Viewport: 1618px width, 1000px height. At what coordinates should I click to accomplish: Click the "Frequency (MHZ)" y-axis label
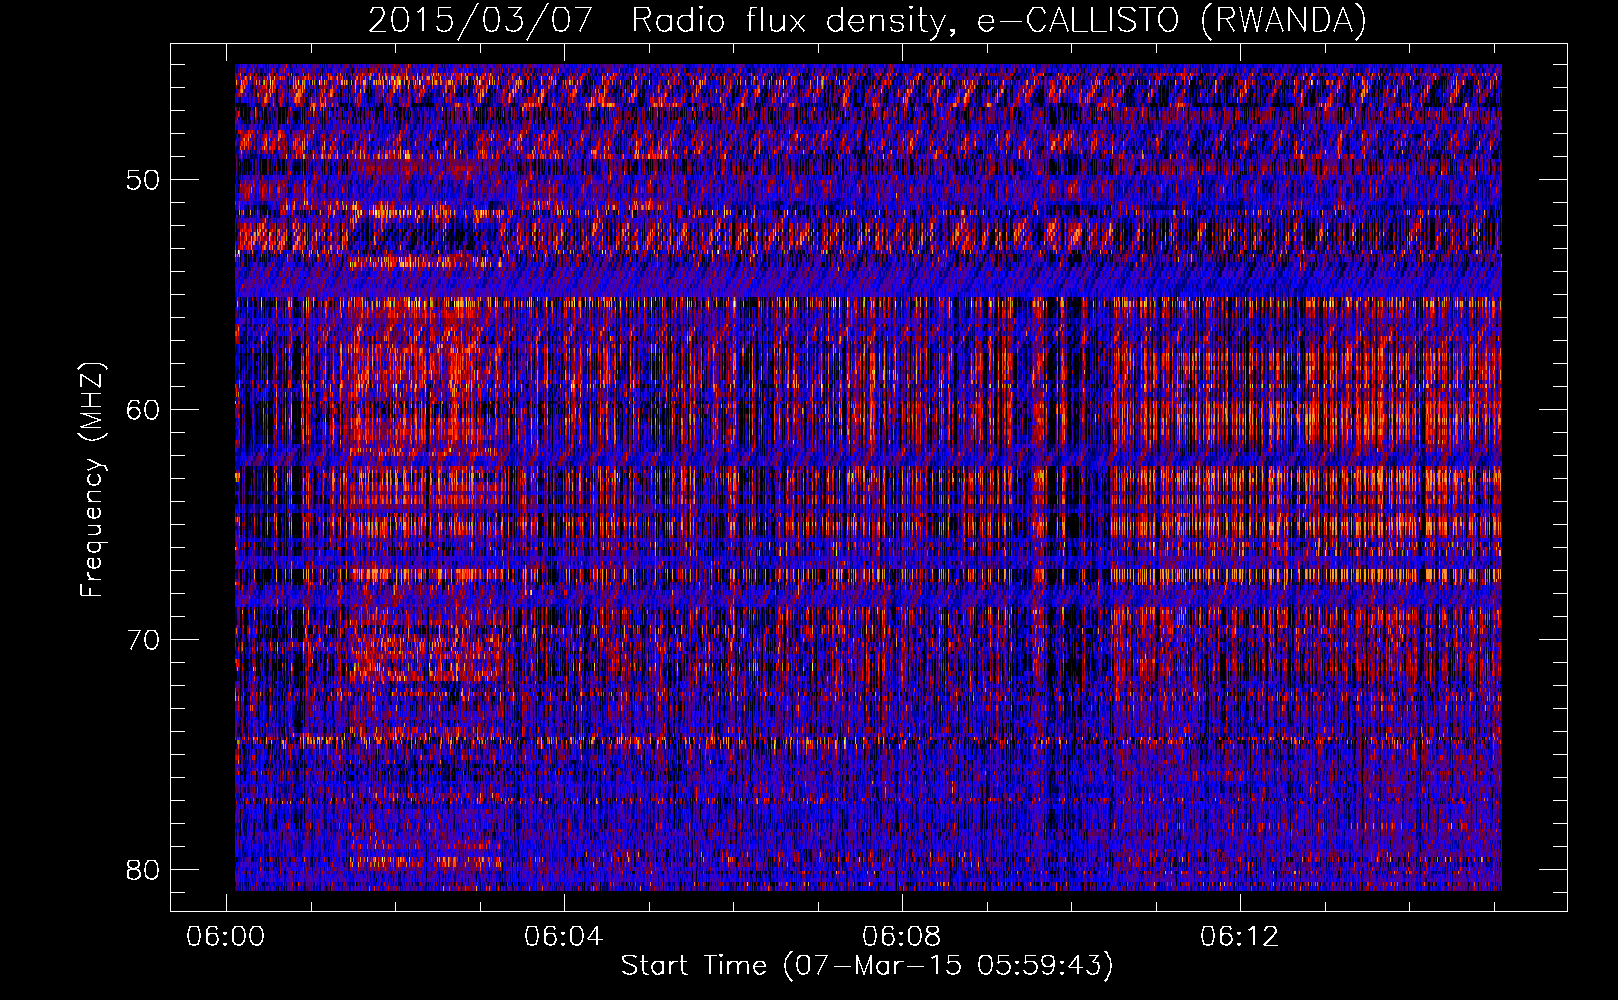pyautogui.click(x=92, y=480)
